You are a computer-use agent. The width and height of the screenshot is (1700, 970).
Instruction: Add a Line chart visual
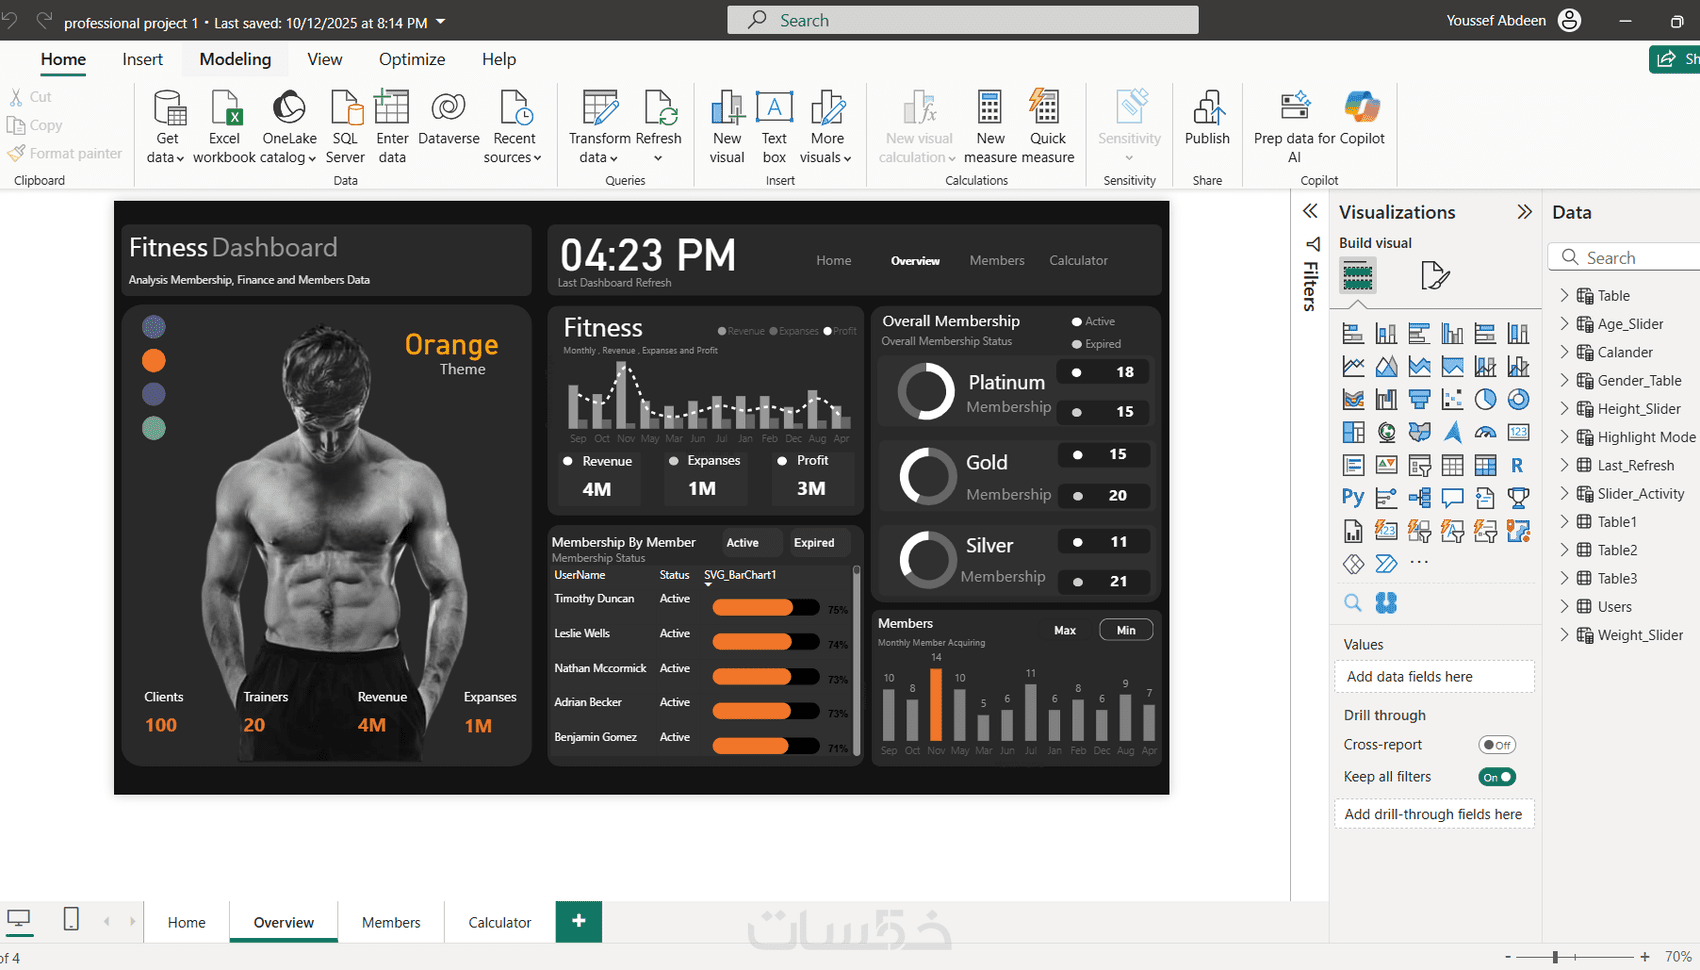(x=1353, y=367)
